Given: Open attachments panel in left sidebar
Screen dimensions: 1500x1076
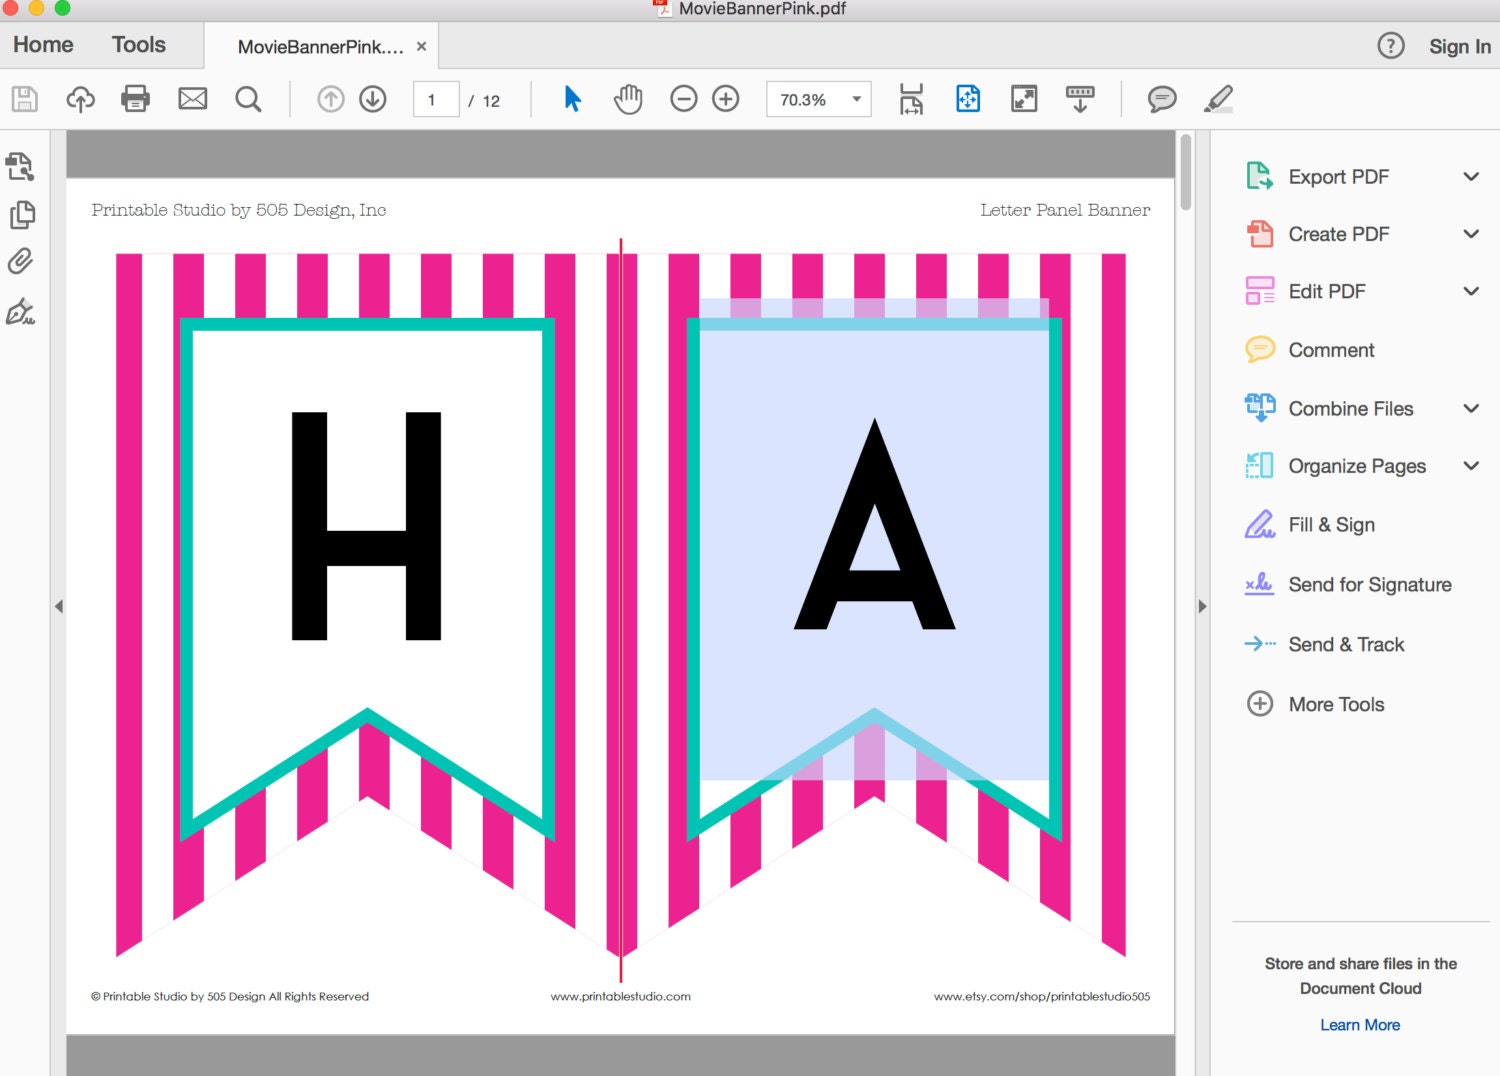Looking at the screenshot, I should coord(22,260).
